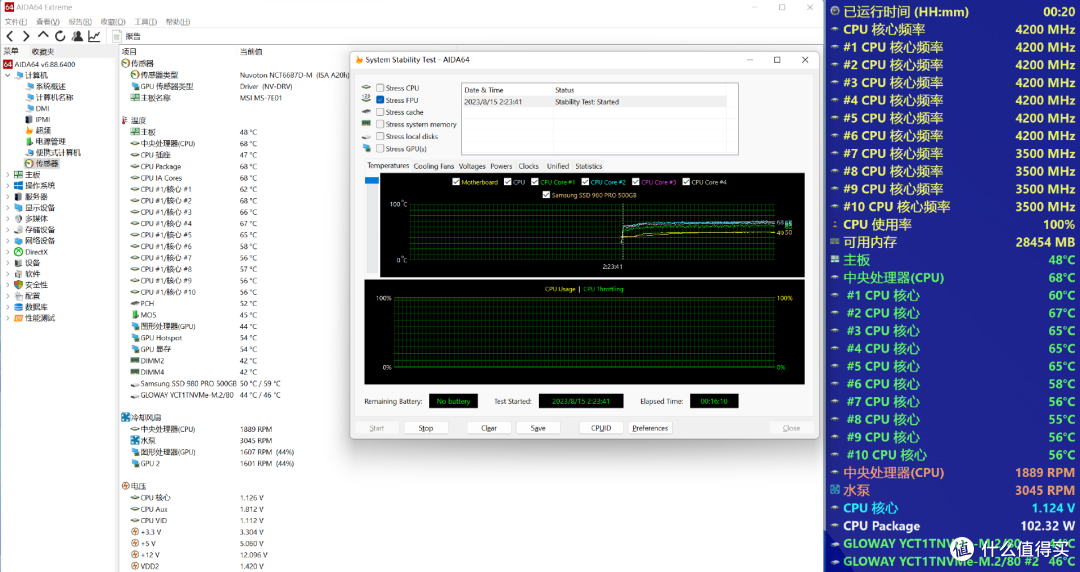Click the 多媒体 multimedia icon in tree

(19, 218)
